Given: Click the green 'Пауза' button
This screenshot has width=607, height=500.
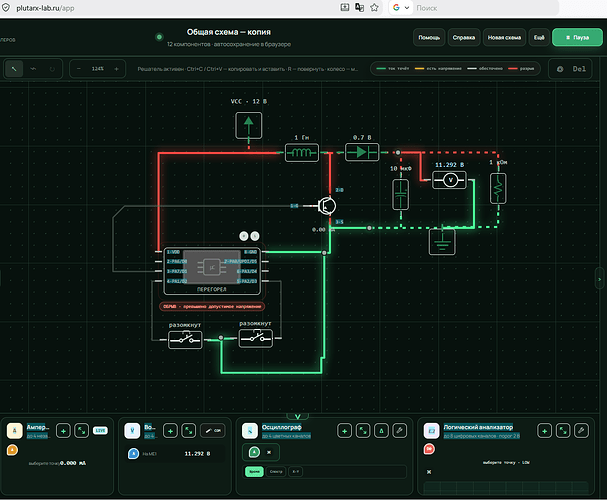Looking at the screenshot, I should coord(577,38).
